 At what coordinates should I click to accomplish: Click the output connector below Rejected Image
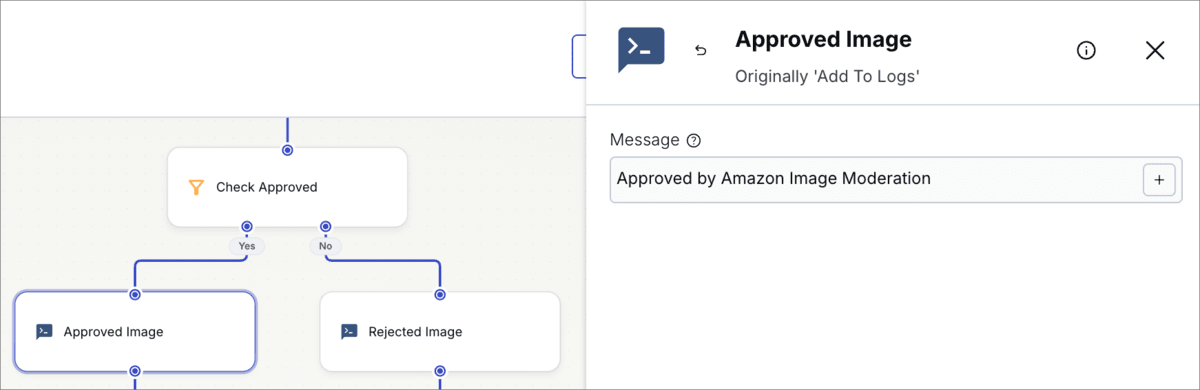tap(440, 371)
